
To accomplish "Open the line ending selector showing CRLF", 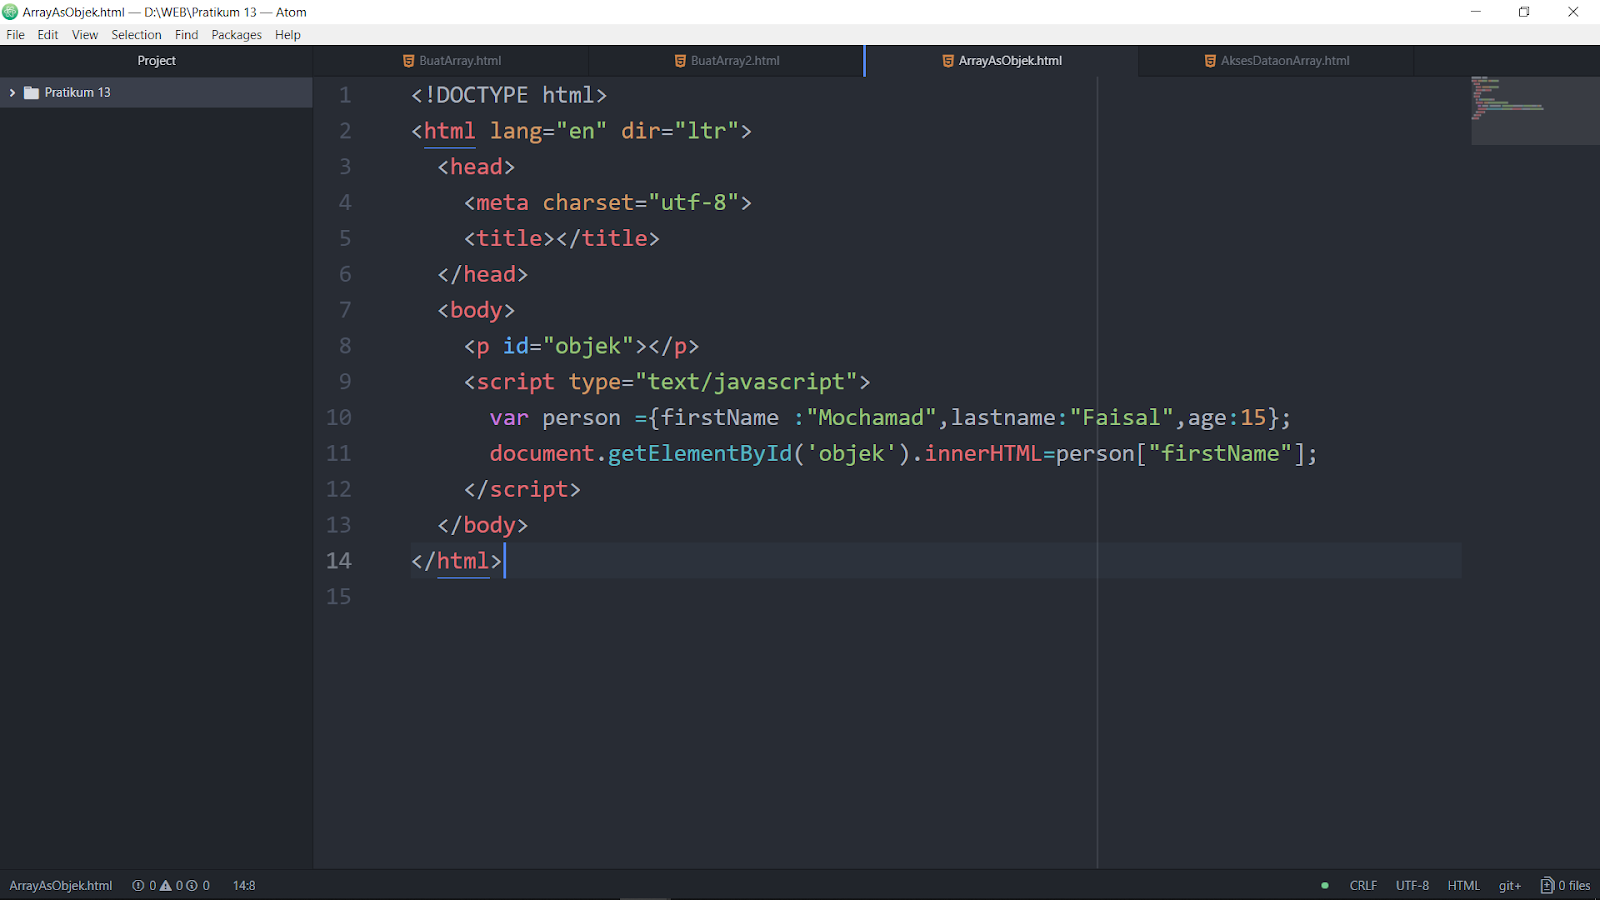I will pyautogui.click(x=1363, y=885).
